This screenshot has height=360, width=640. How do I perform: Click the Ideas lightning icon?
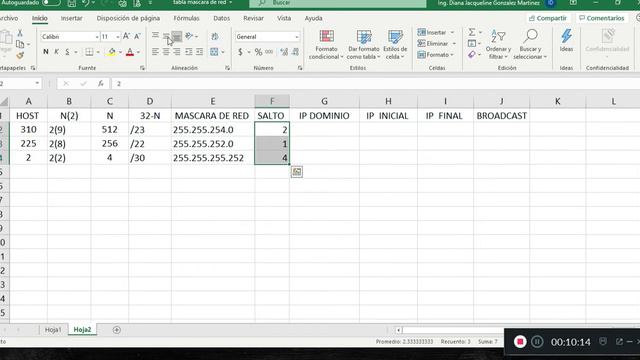tap(566, 40)
